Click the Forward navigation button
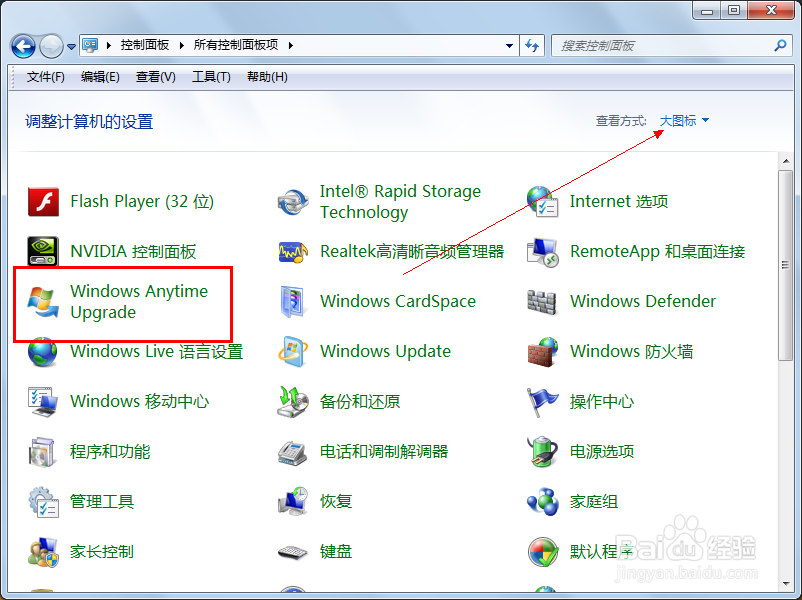Image resolution: width=802 pixels, height=600 pixels. 51,47
